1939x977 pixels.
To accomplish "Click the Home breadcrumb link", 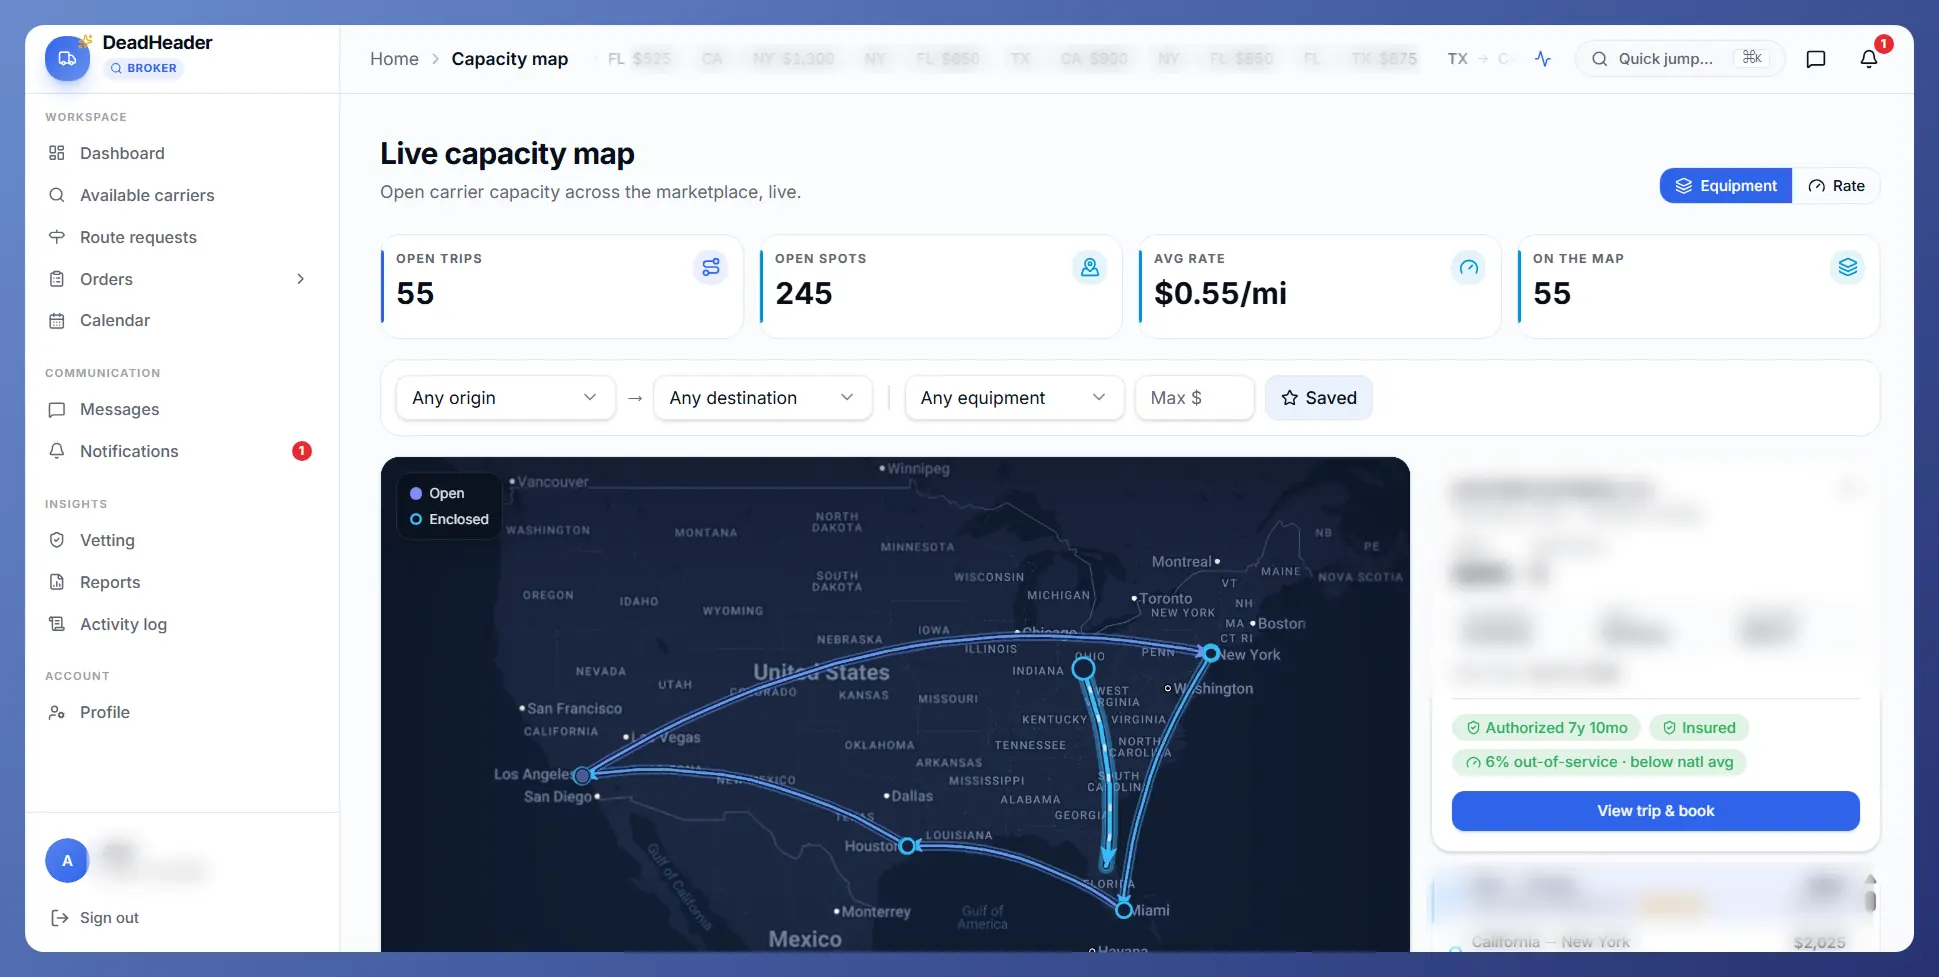I will click(394, 59).
